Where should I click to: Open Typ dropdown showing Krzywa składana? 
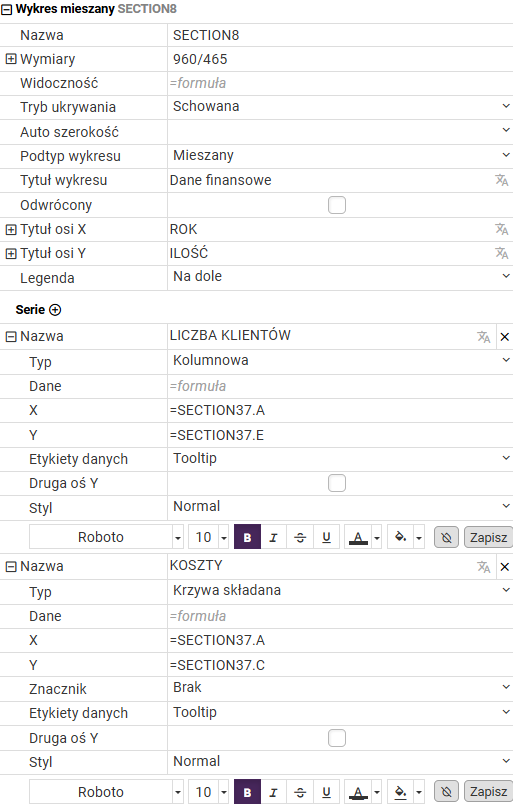340,590
